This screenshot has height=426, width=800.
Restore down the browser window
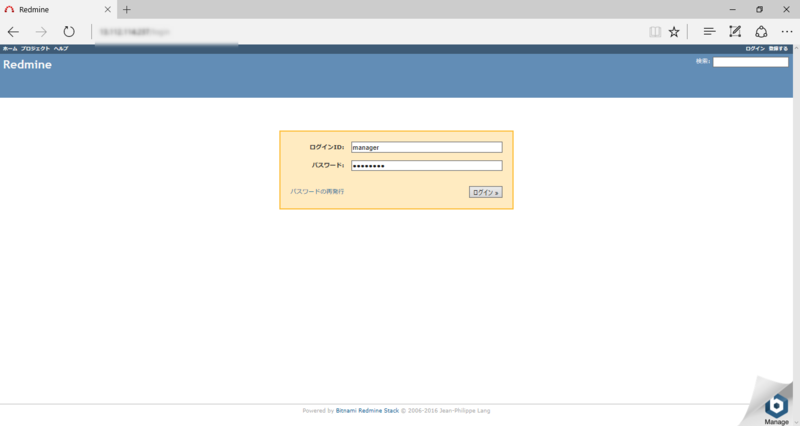coord(759,9)
